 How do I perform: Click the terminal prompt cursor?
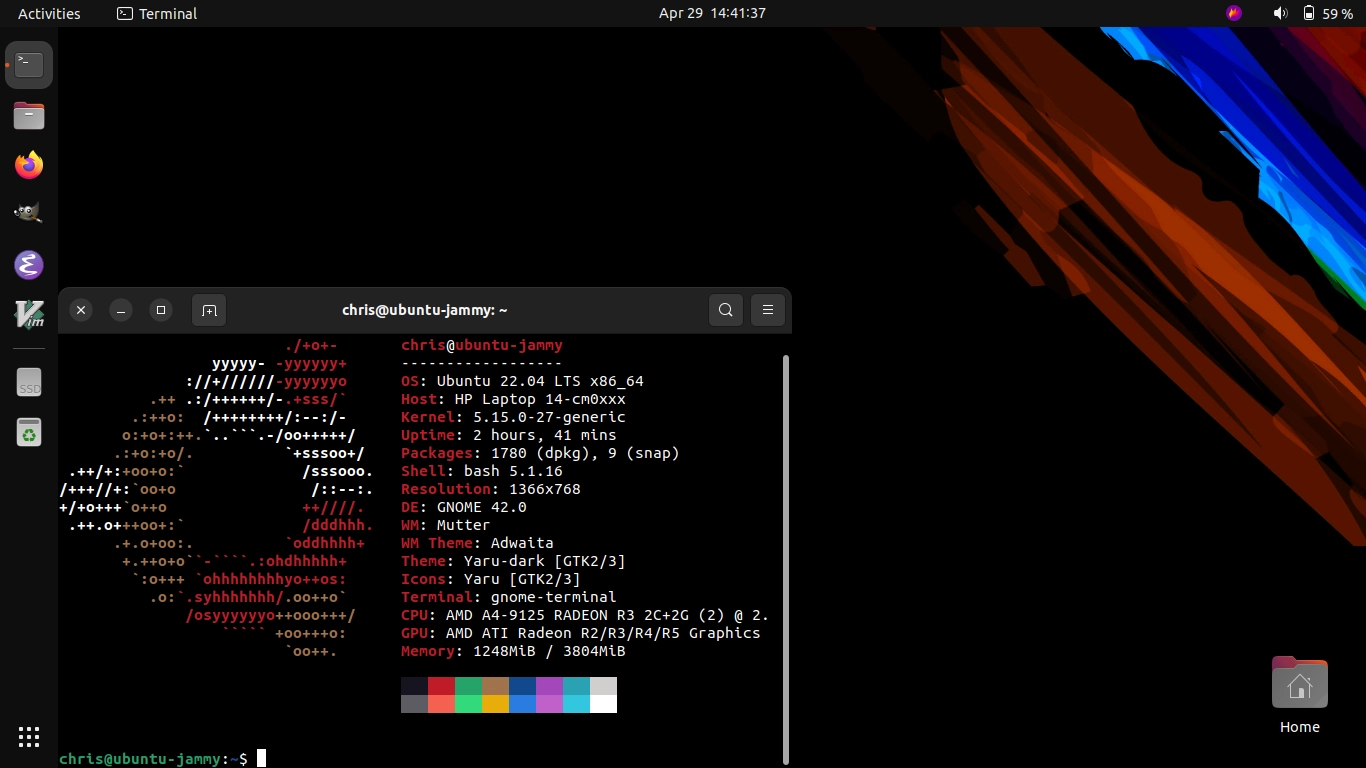(262, 759)
